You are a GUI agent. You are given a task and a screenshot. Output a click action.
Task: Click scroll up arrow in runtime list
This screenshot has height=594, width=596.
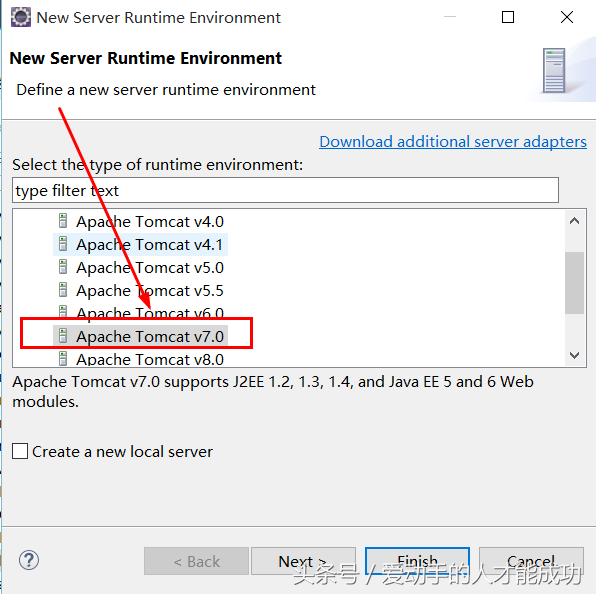(574, 221)
